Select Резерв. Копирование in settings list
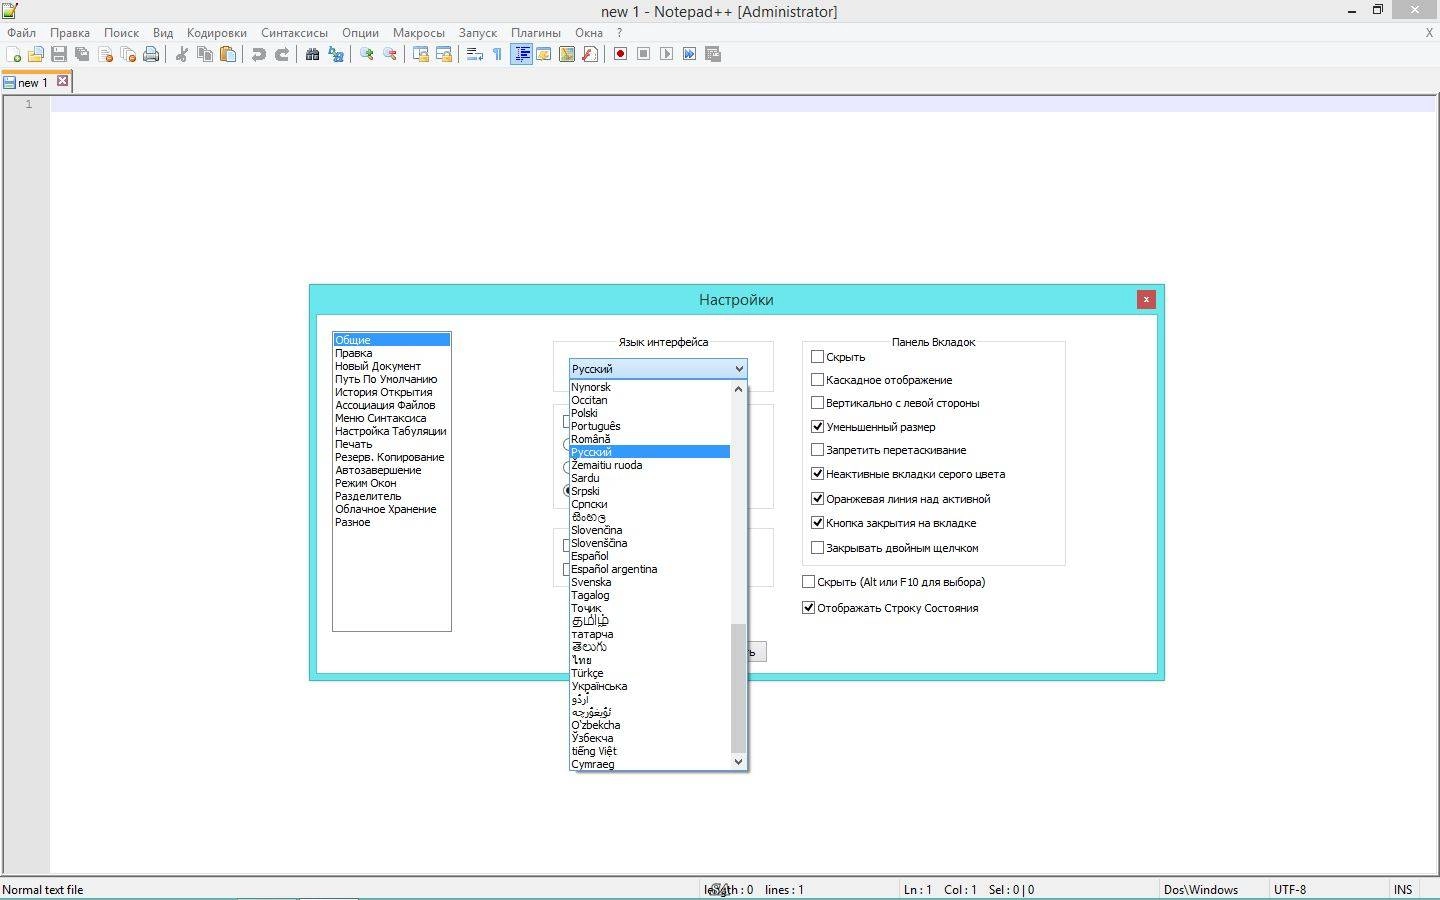Screen dimensions: 1440x900 click(x=391, y=457)
